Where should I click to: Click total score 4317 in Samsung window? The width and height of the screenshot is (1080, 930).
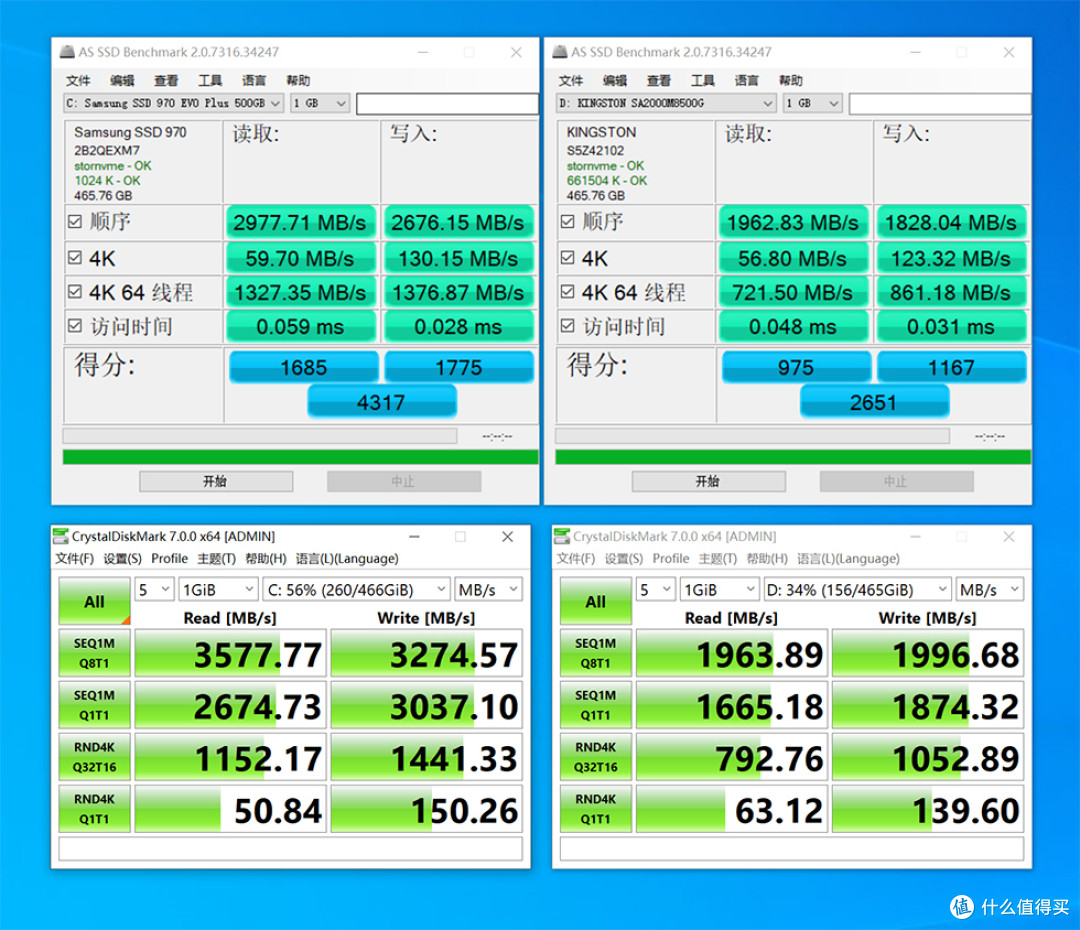coord(382,402)
